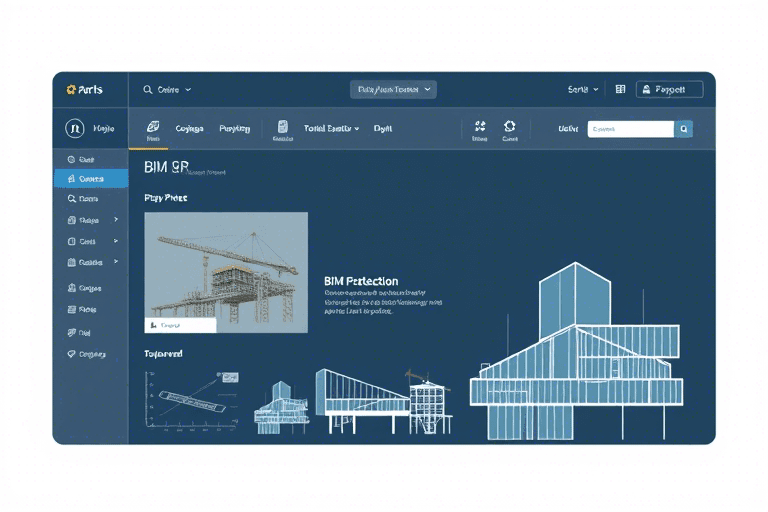Select the sidebar item with the magnifier icon

pos(90,199)
